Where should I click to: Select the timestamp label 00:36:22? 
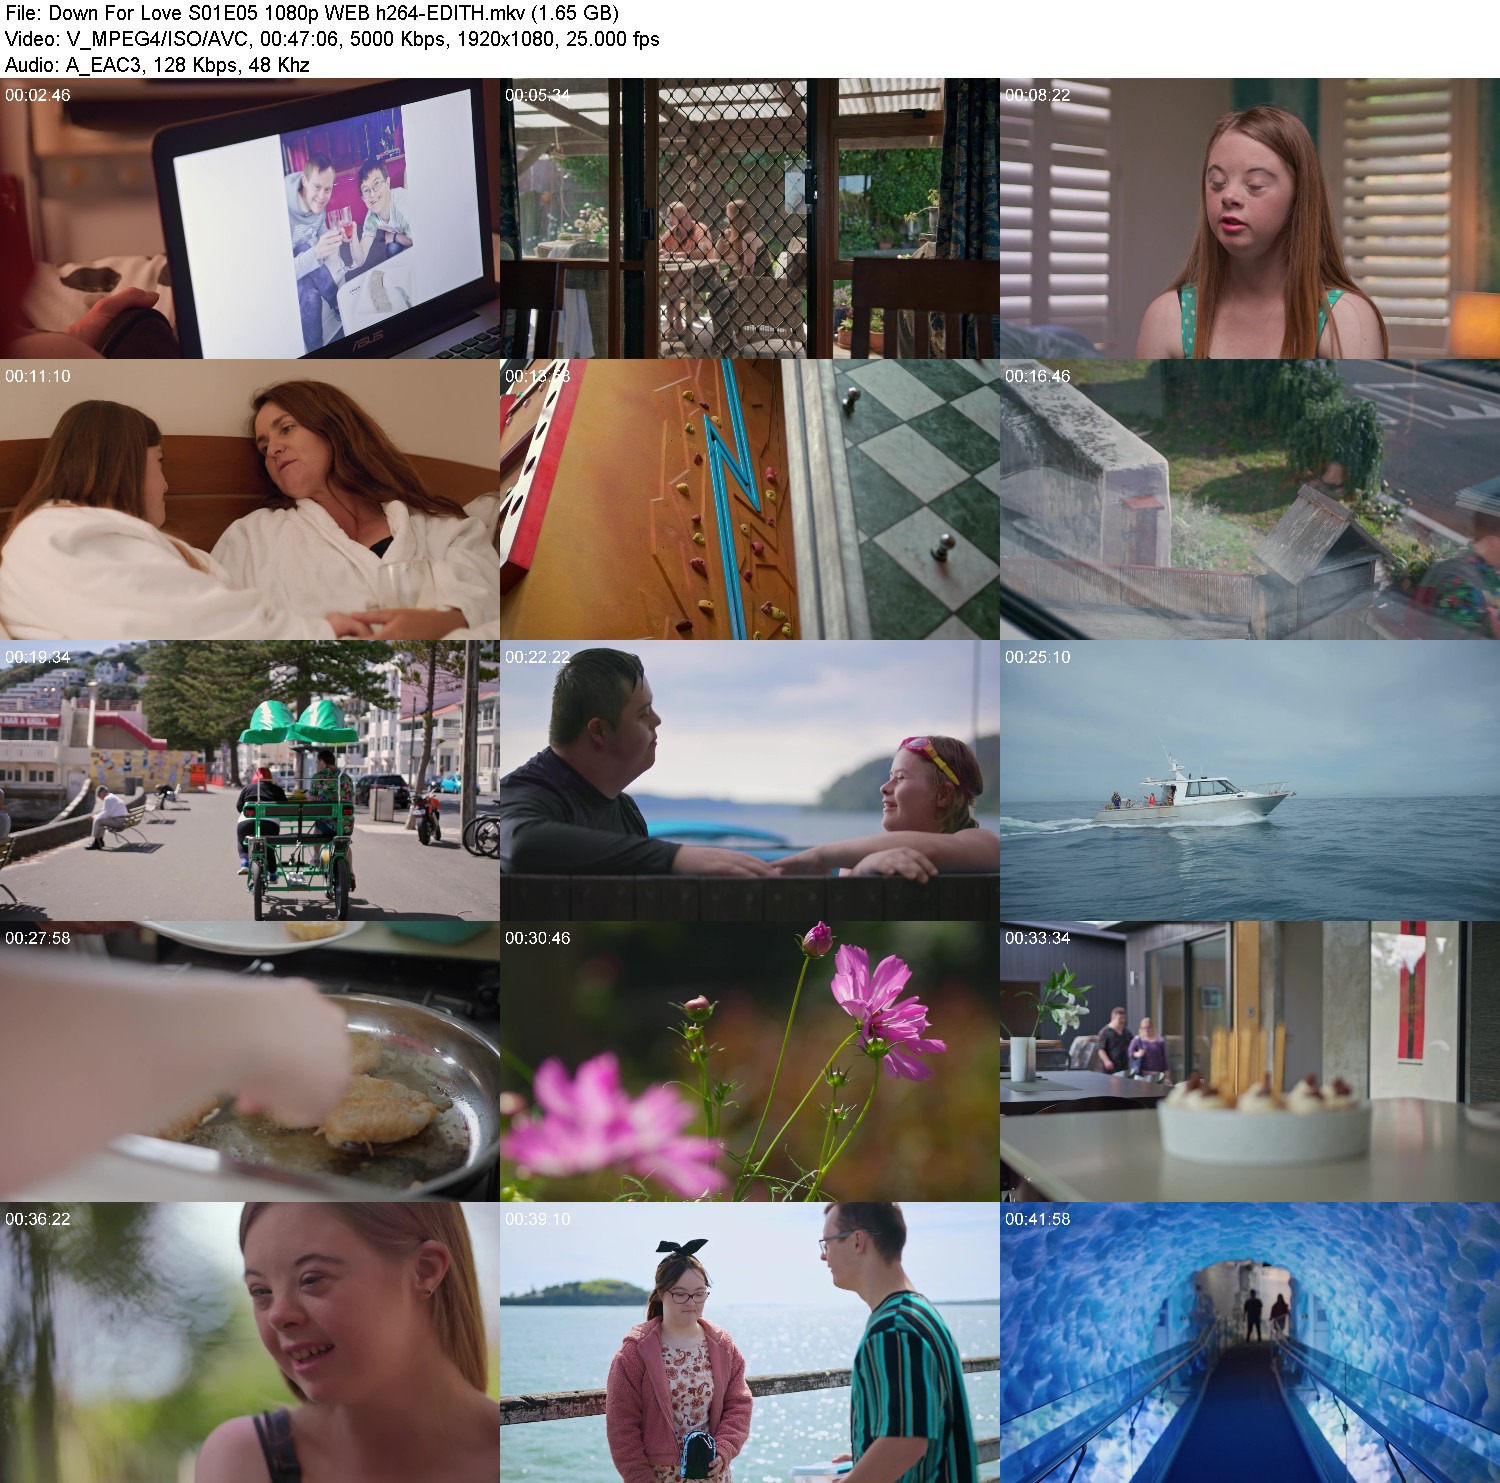38,1219
